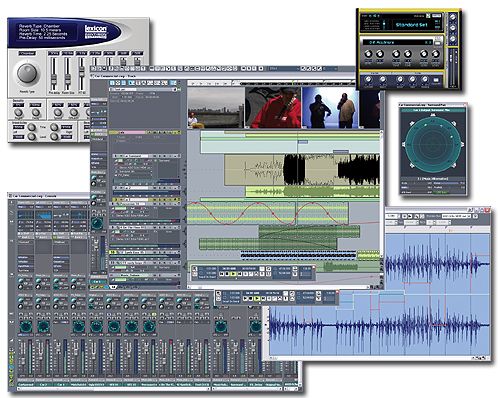
Task: Click Stop in the track view transport
Action: pos(227,274)
